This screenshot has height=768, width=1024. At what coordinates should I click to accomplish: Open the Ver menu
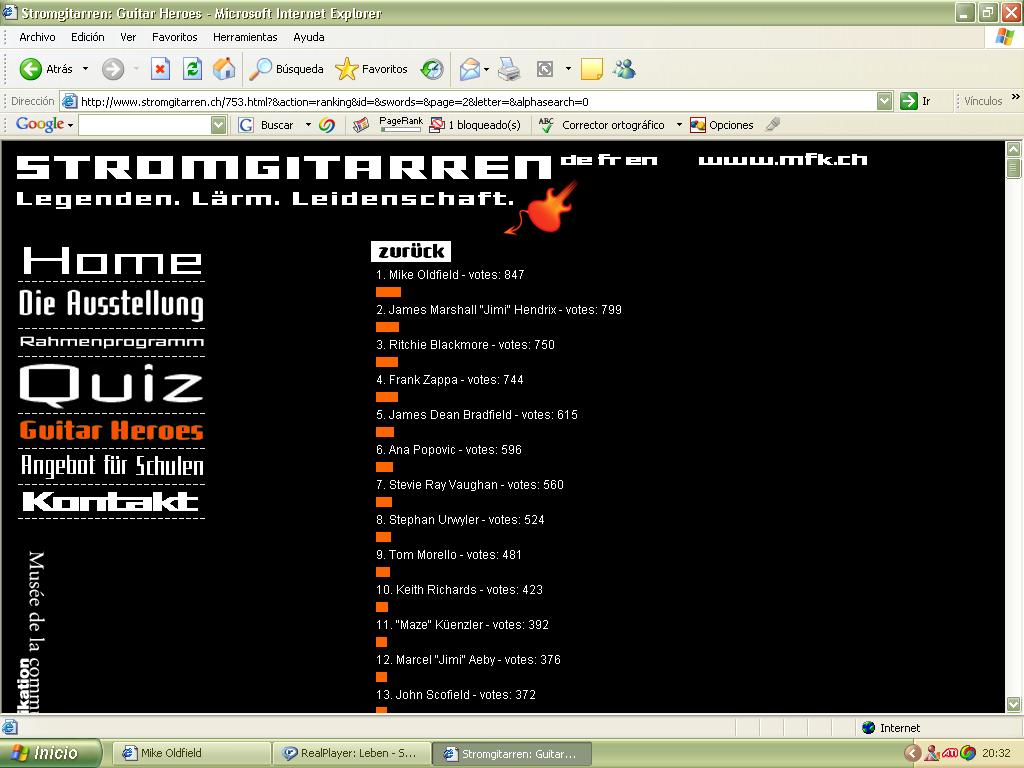[x=128, y=37]
